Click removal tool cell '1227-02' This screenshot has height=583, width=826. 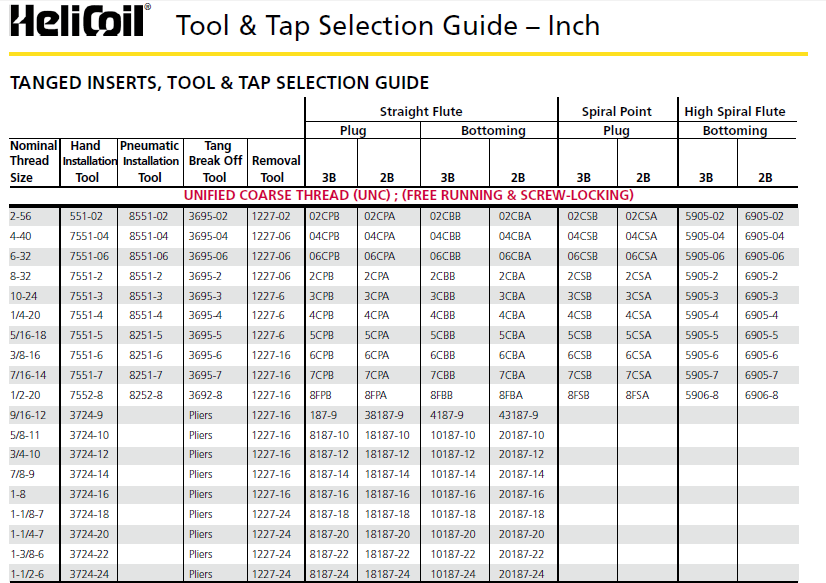point(271,216)
